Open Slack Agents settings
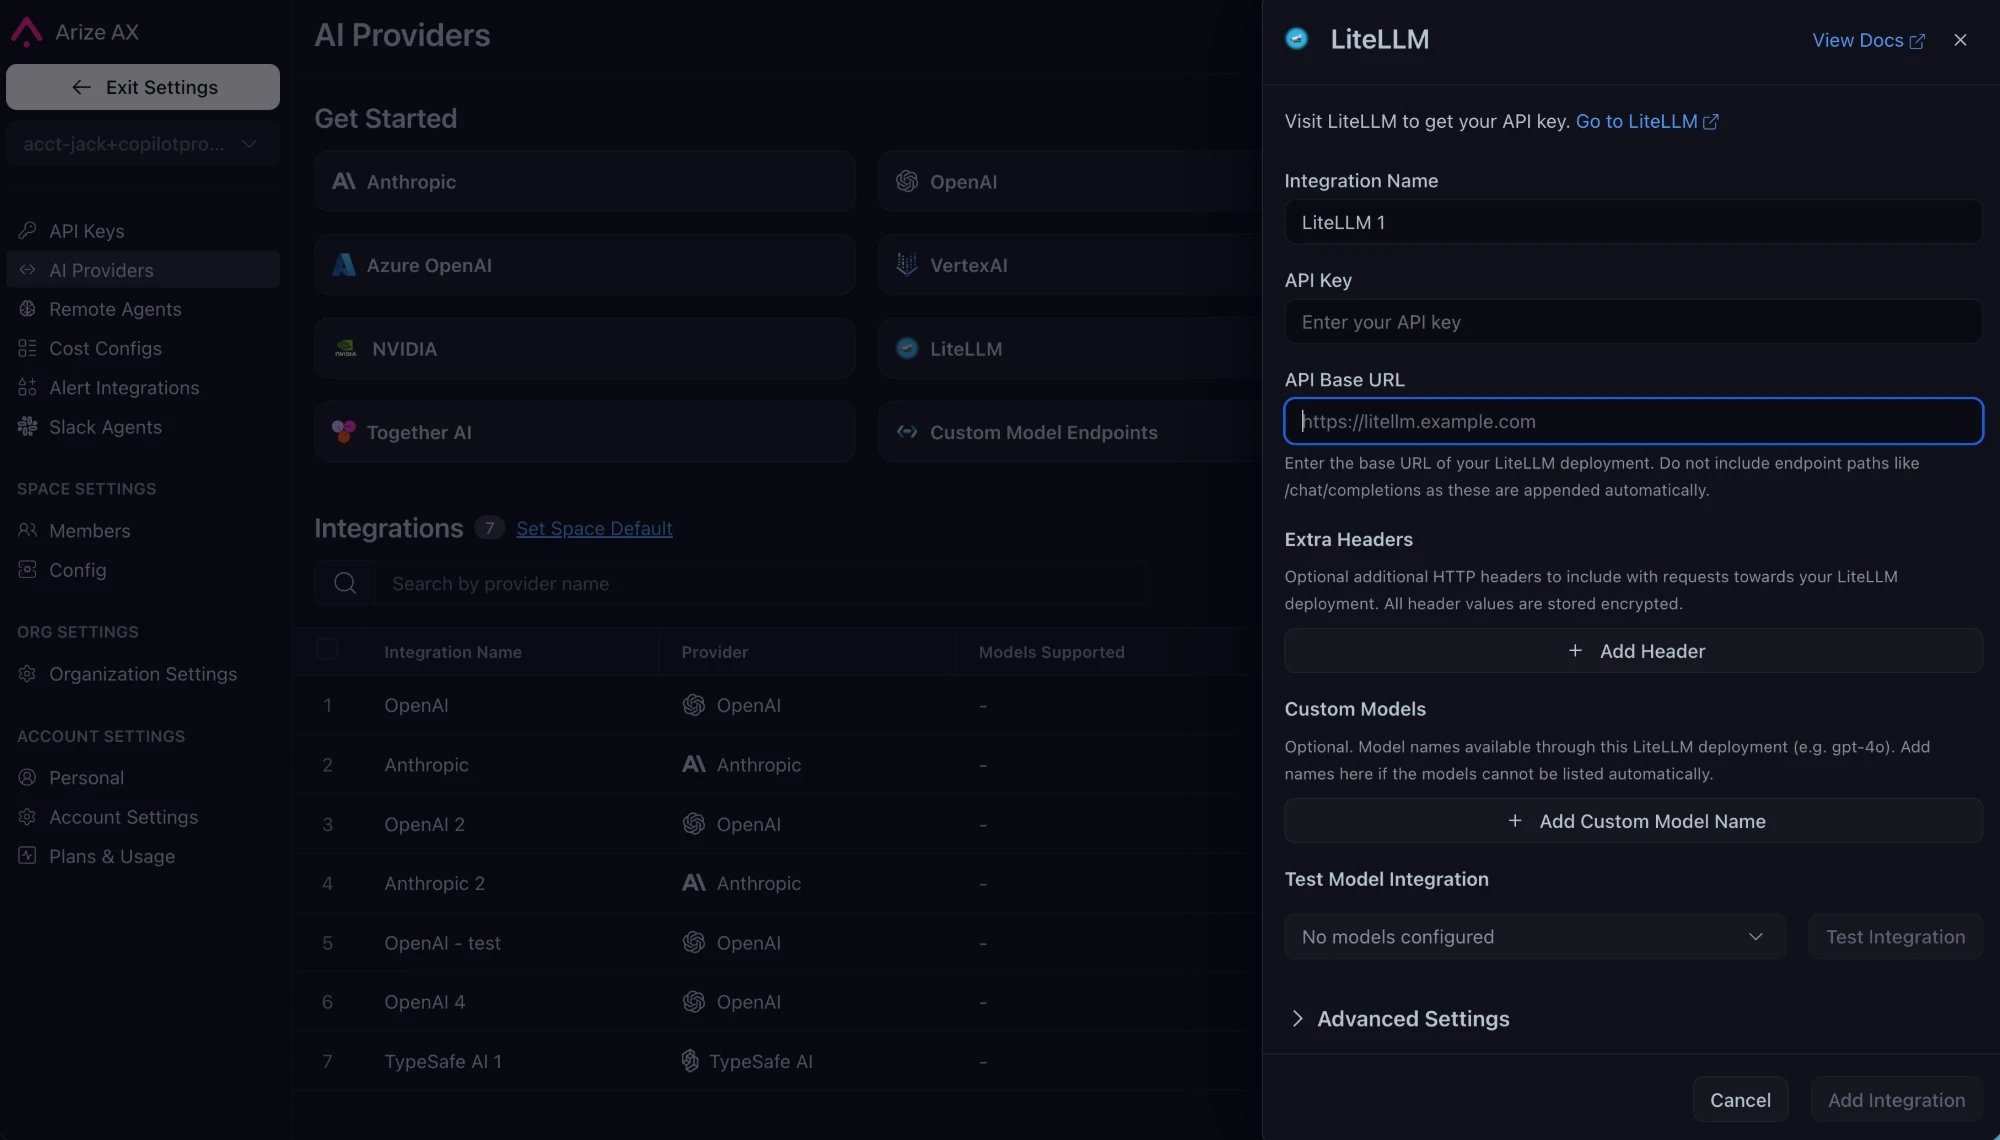2000x1140 pixels. click(143, 427)
